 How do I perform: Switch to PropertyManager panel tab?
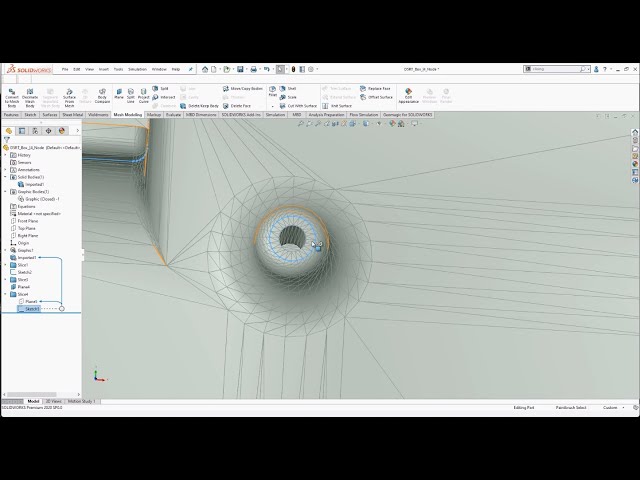click(22, 131)
